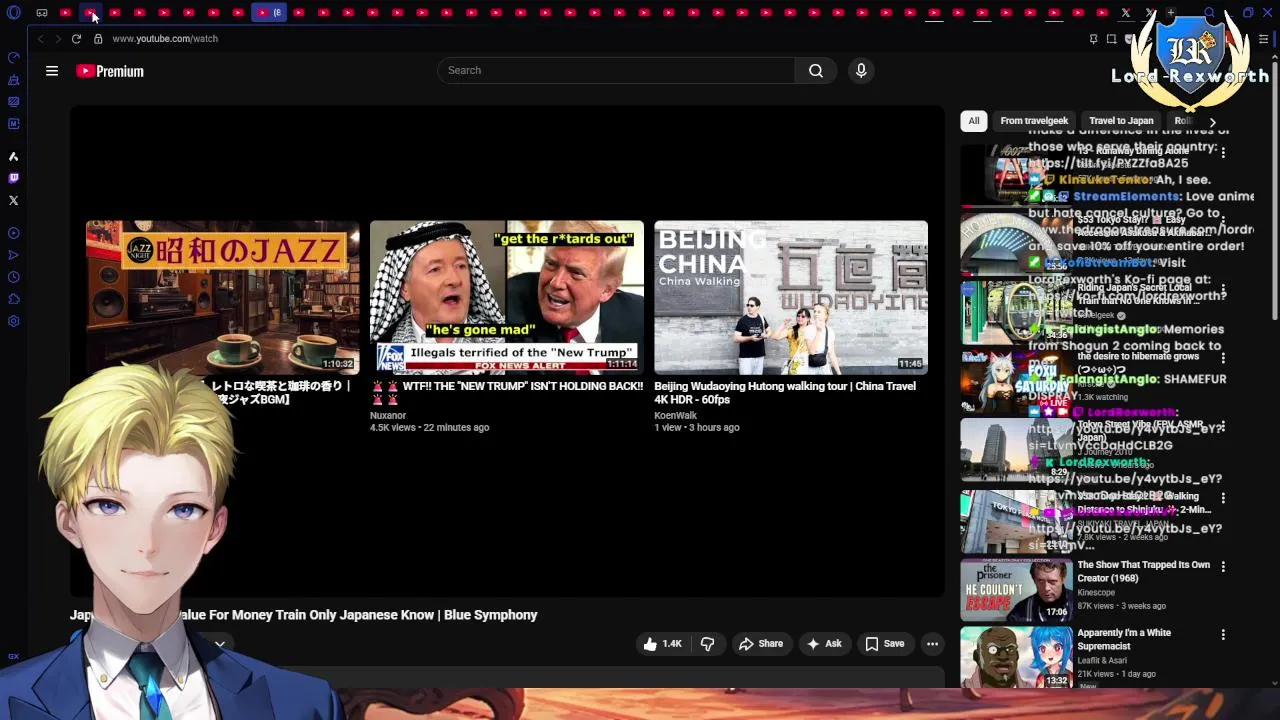Open the Extensions cube sidebar icon
Image resolution: width=1280 pixels, height=720 pixels.
click(14, 299)
